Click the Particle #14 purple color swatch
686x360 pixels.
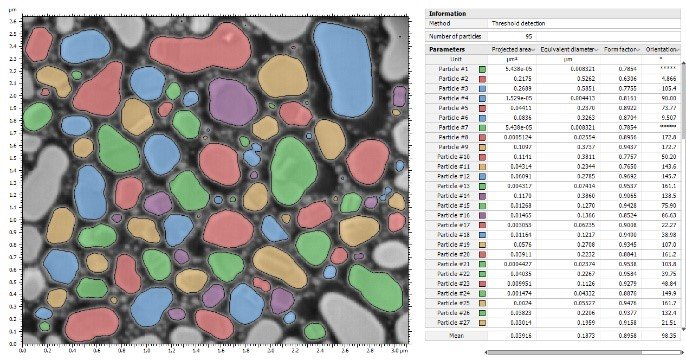(482, 196)
